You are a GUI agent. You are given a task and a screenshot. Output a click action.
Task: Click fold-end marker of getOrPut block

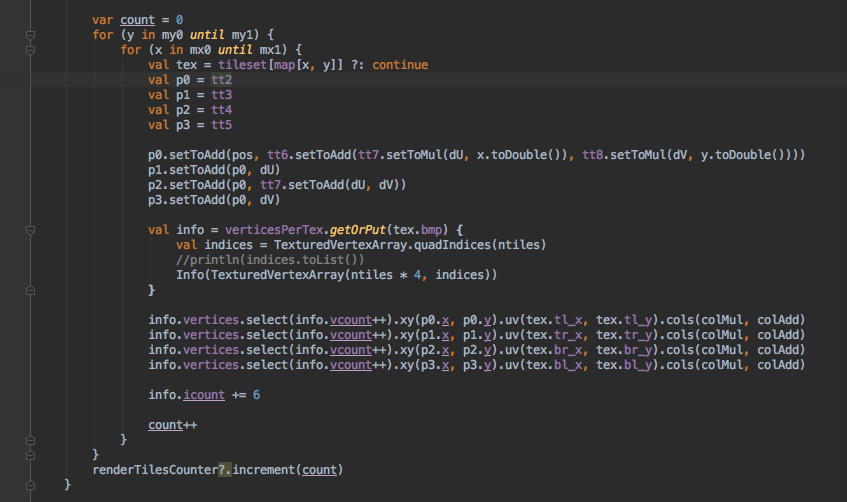click(31, 290)
